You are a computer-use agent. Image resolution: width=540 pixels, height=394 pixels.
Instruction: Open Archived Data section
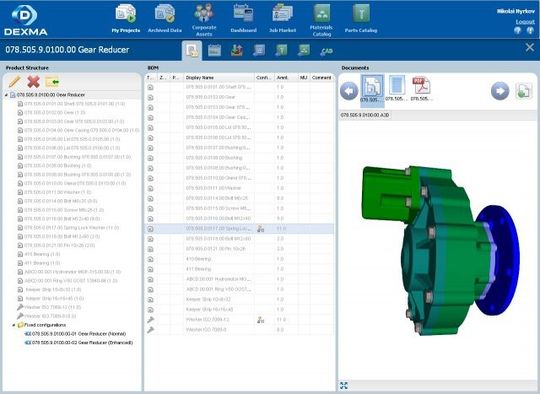tap(165, 19)
